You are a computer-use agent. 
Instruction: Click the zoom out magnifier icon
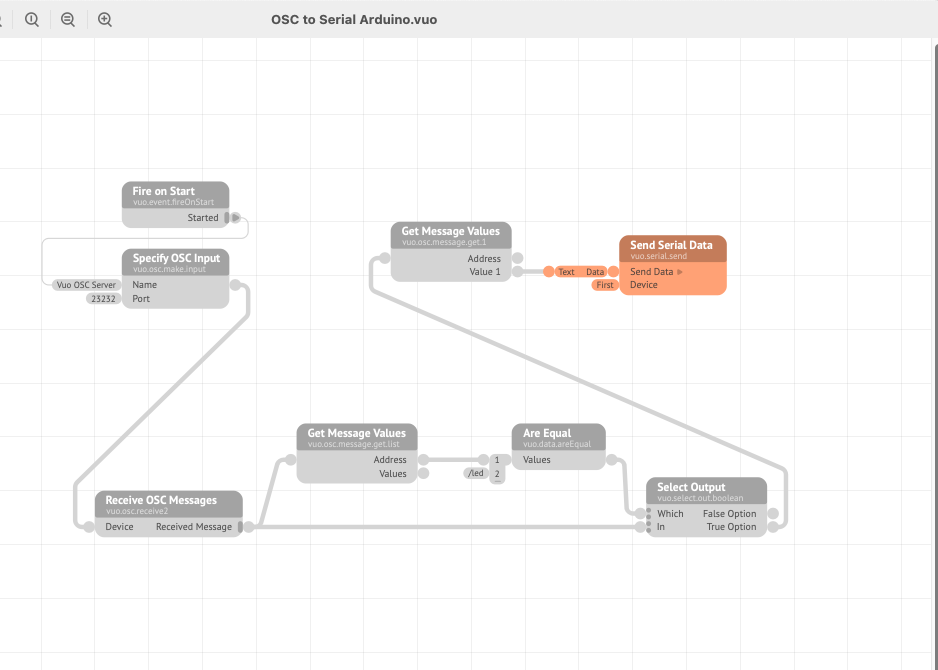(x=68, y=20)
